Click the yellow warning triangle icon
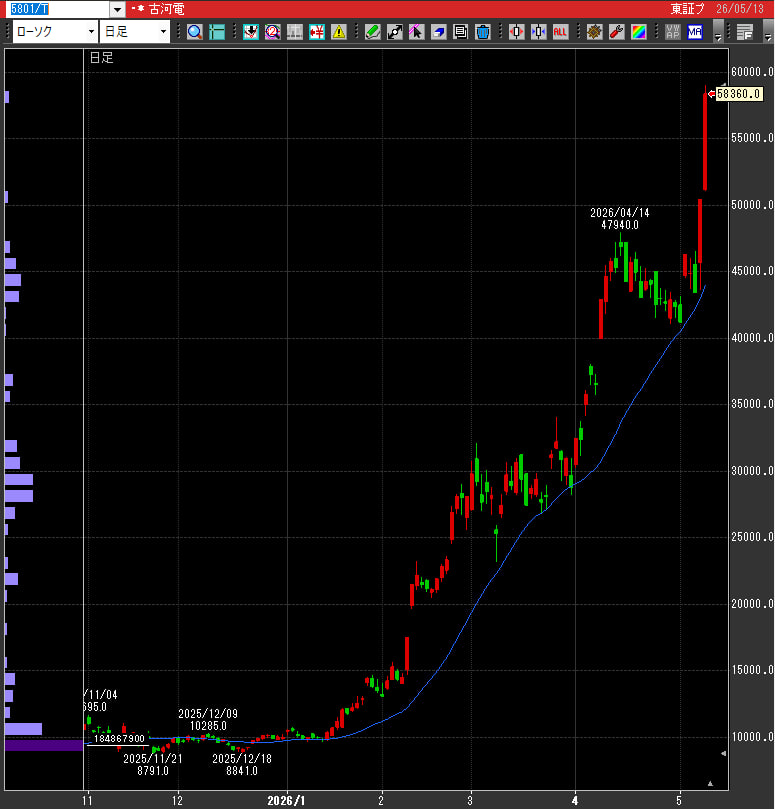The width and height of the screenshot is (775, 809). [x=339, y=32]
